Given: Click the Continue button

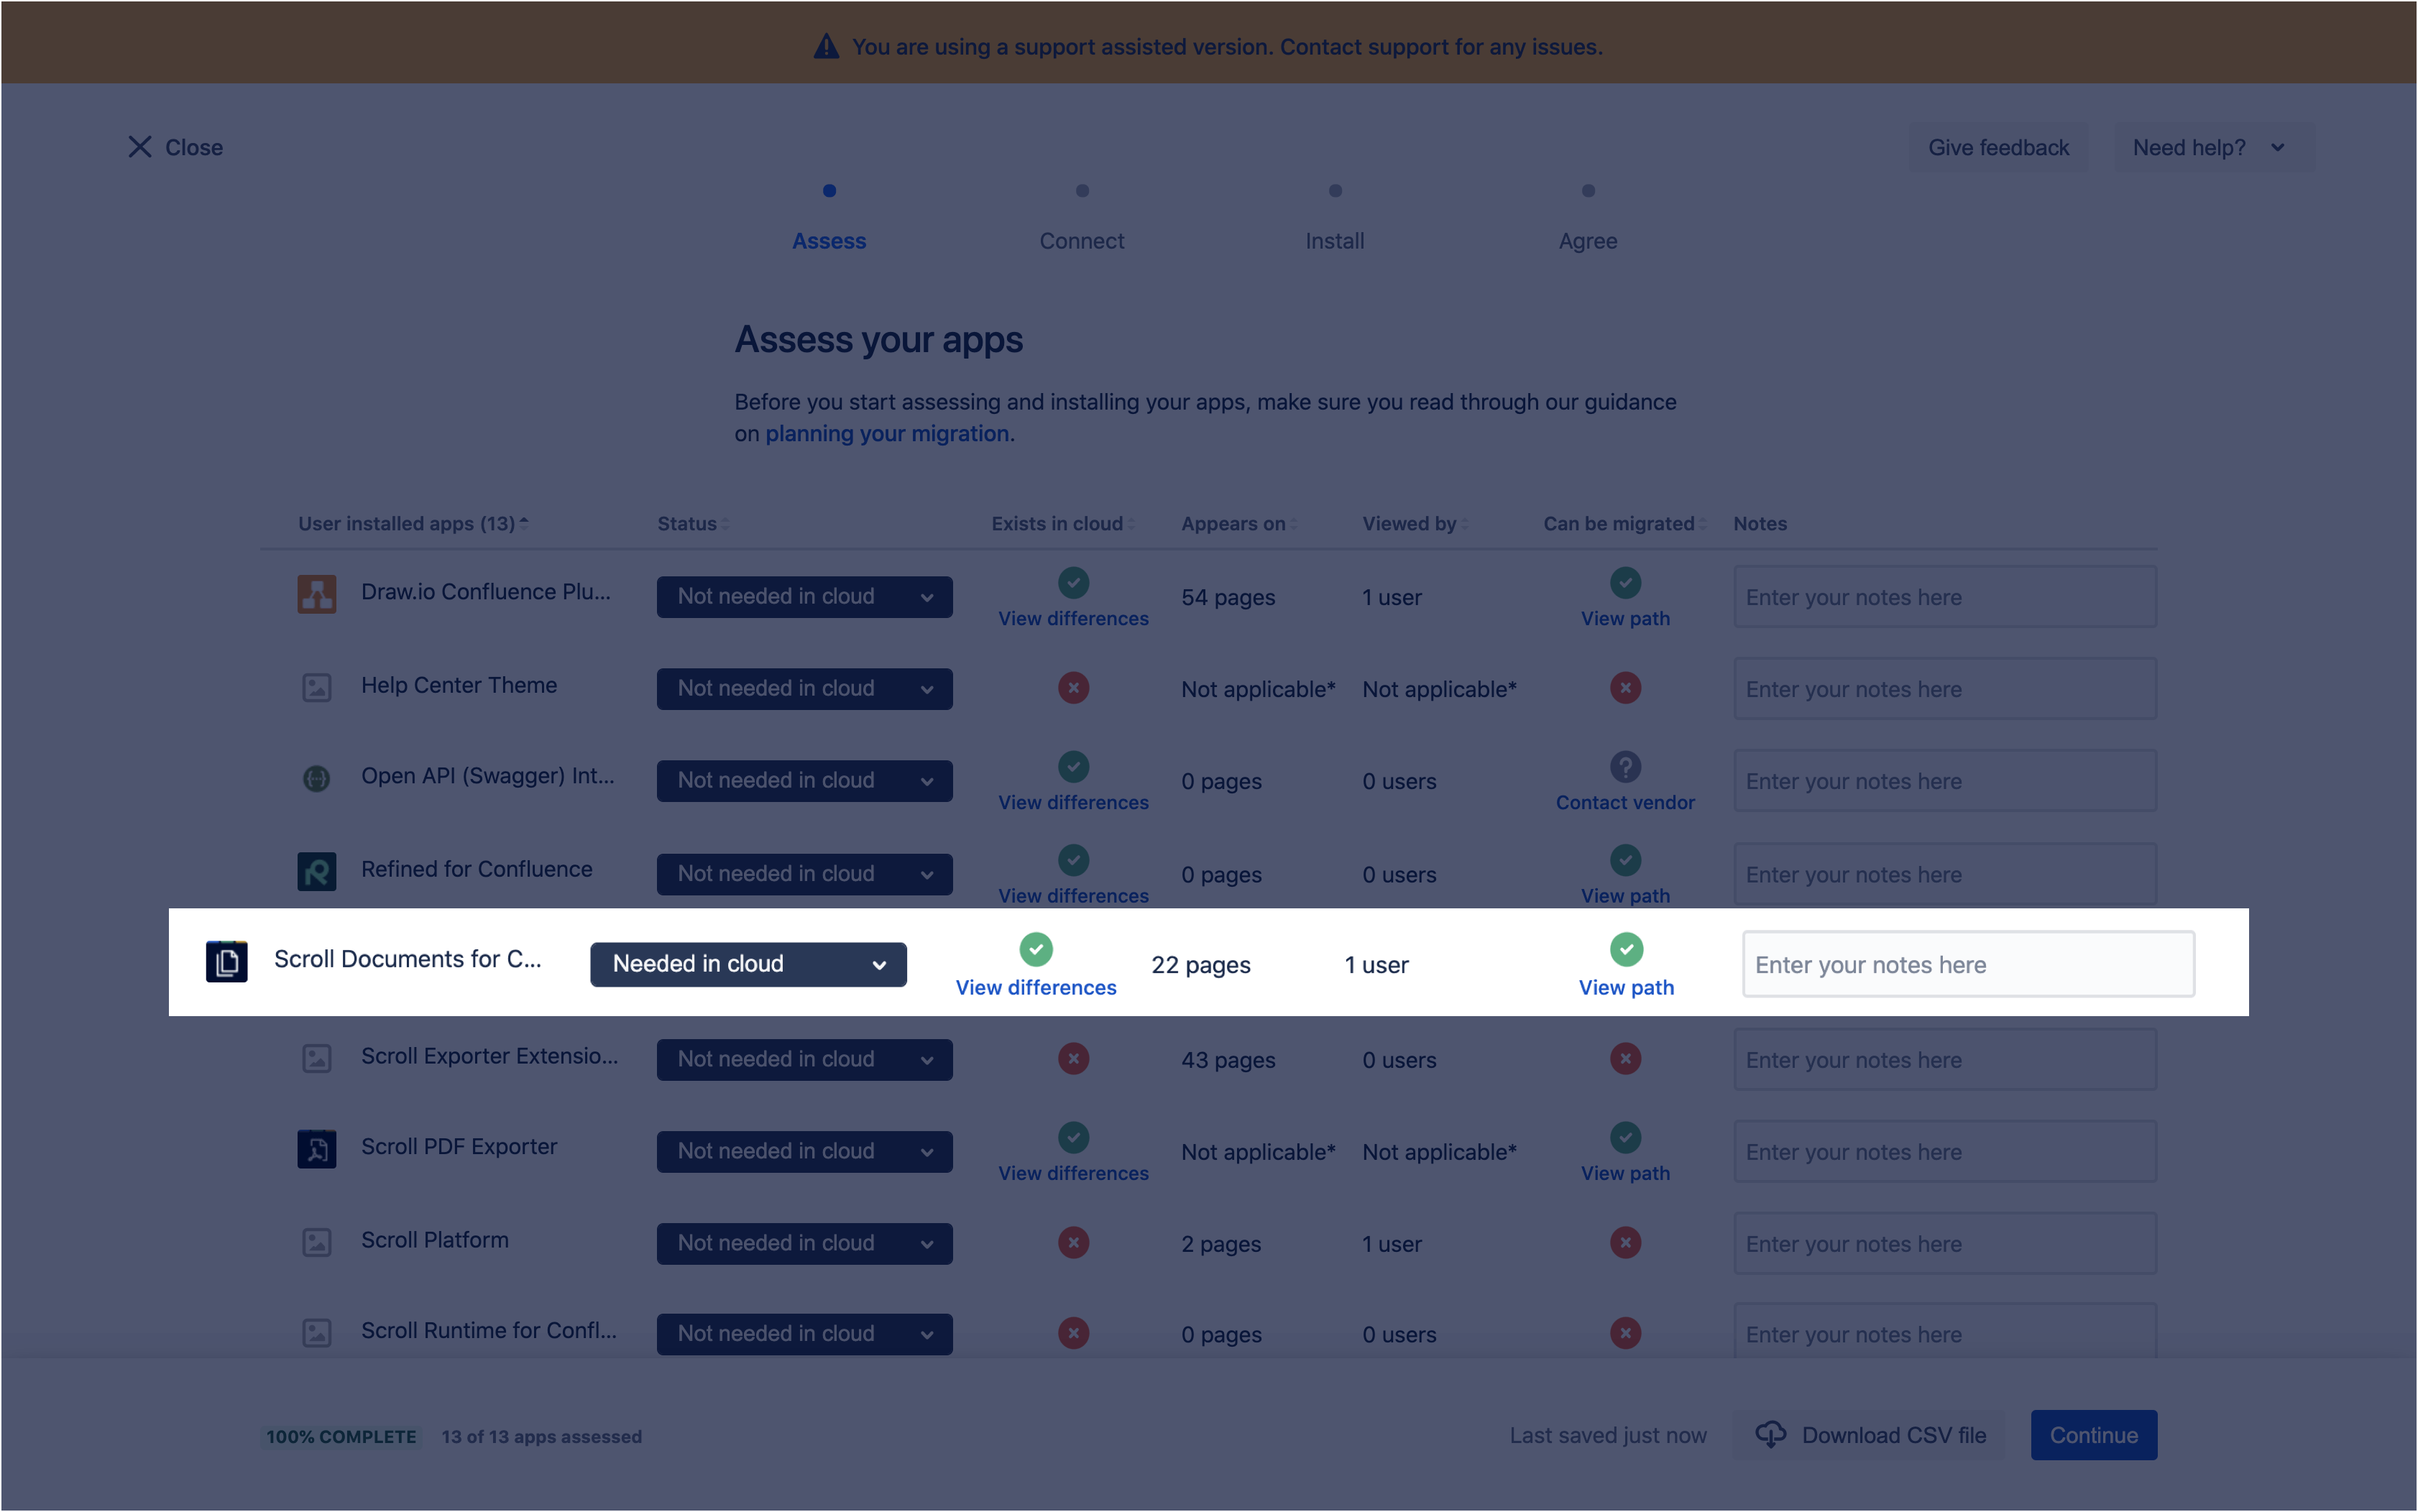Looking at the screenshot, I should [x=2092, y=1434].
